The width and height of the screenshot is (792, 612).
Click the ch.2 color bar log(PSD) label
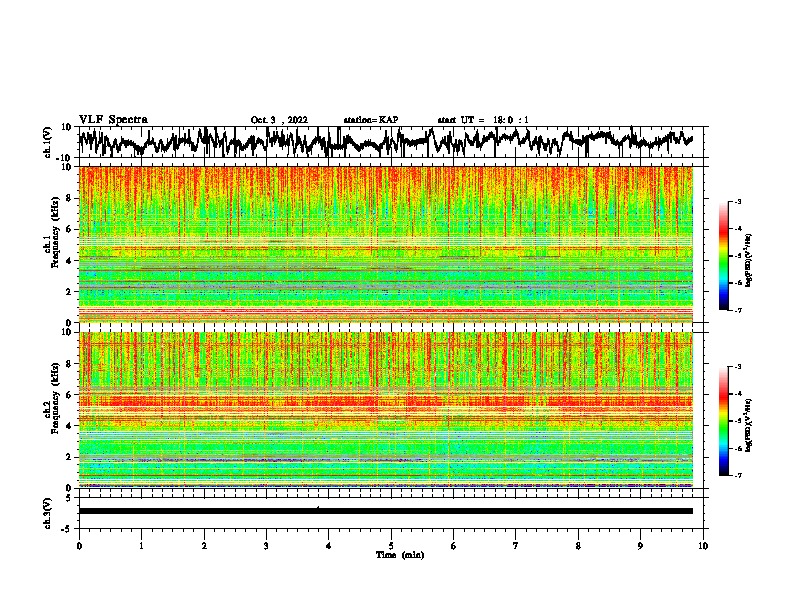click(749, 425)
